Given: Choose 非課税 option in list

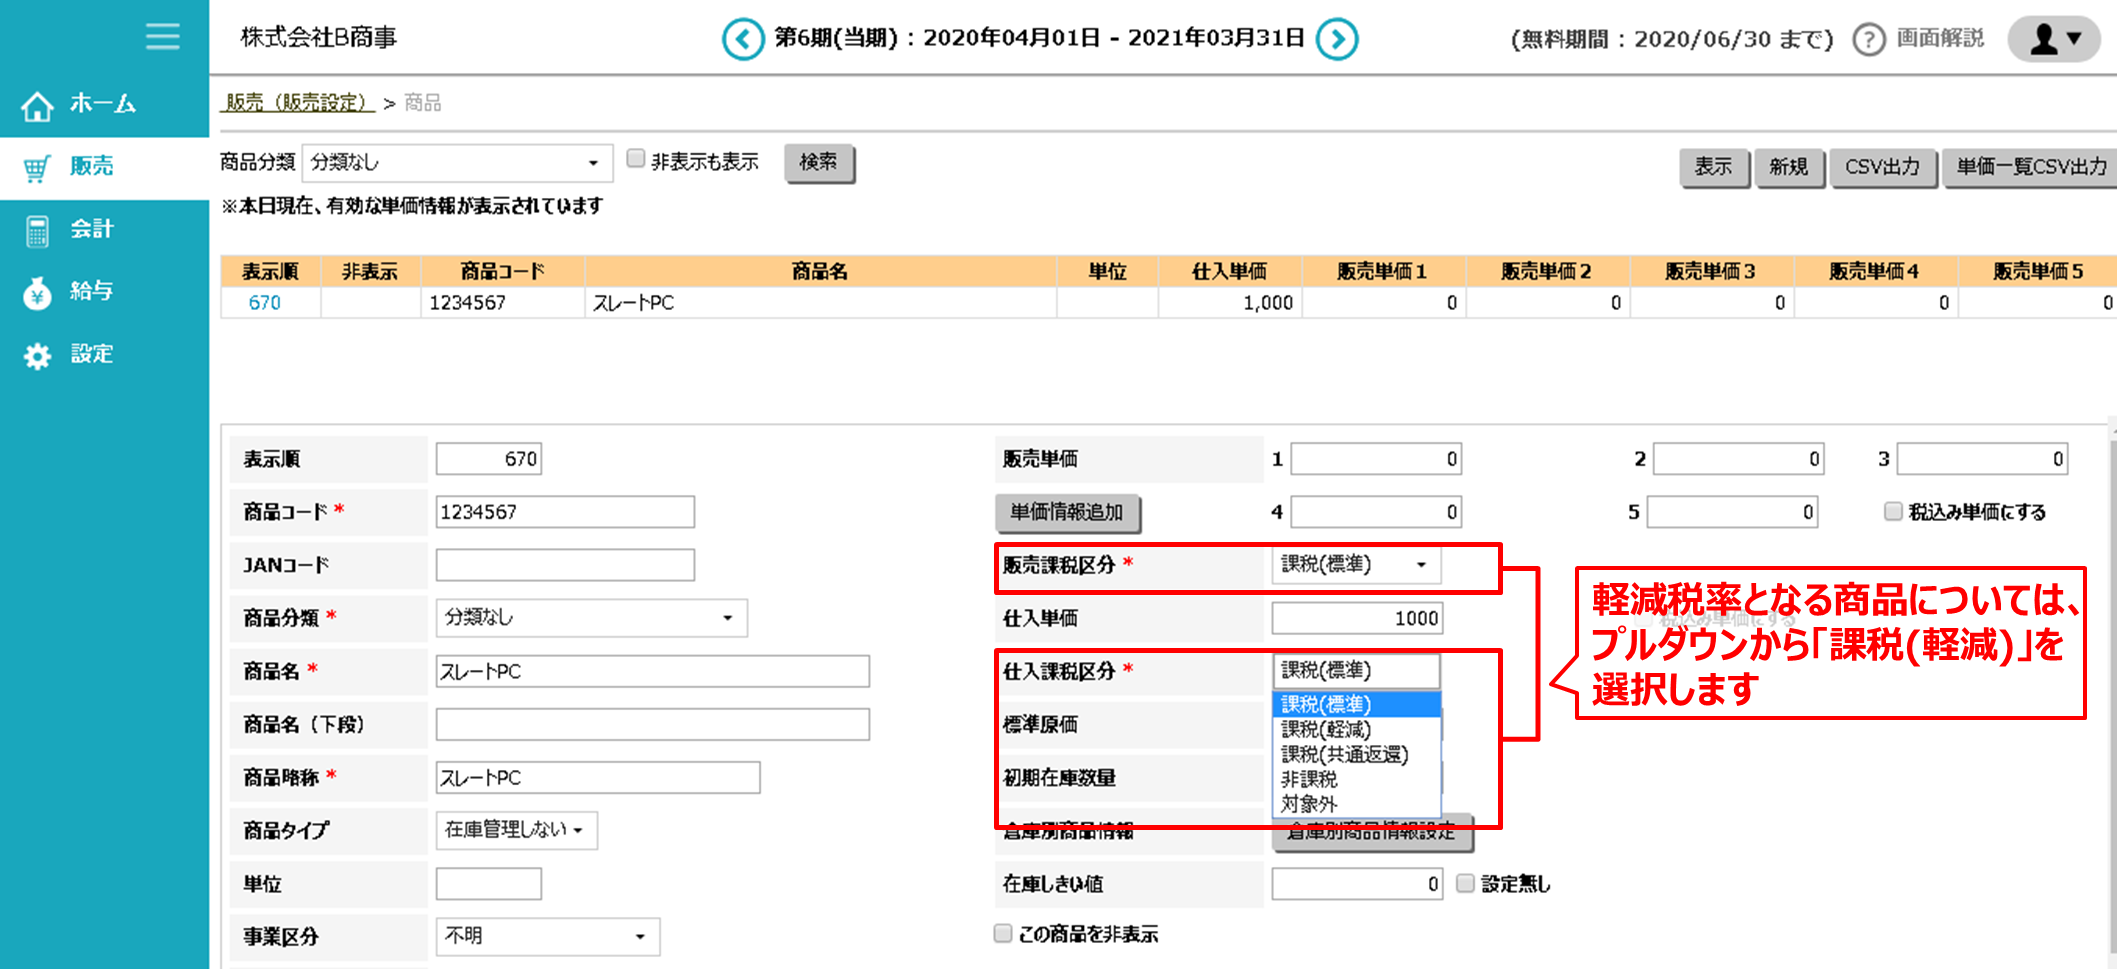Looking at the screenshot, I should point(1309,779).
